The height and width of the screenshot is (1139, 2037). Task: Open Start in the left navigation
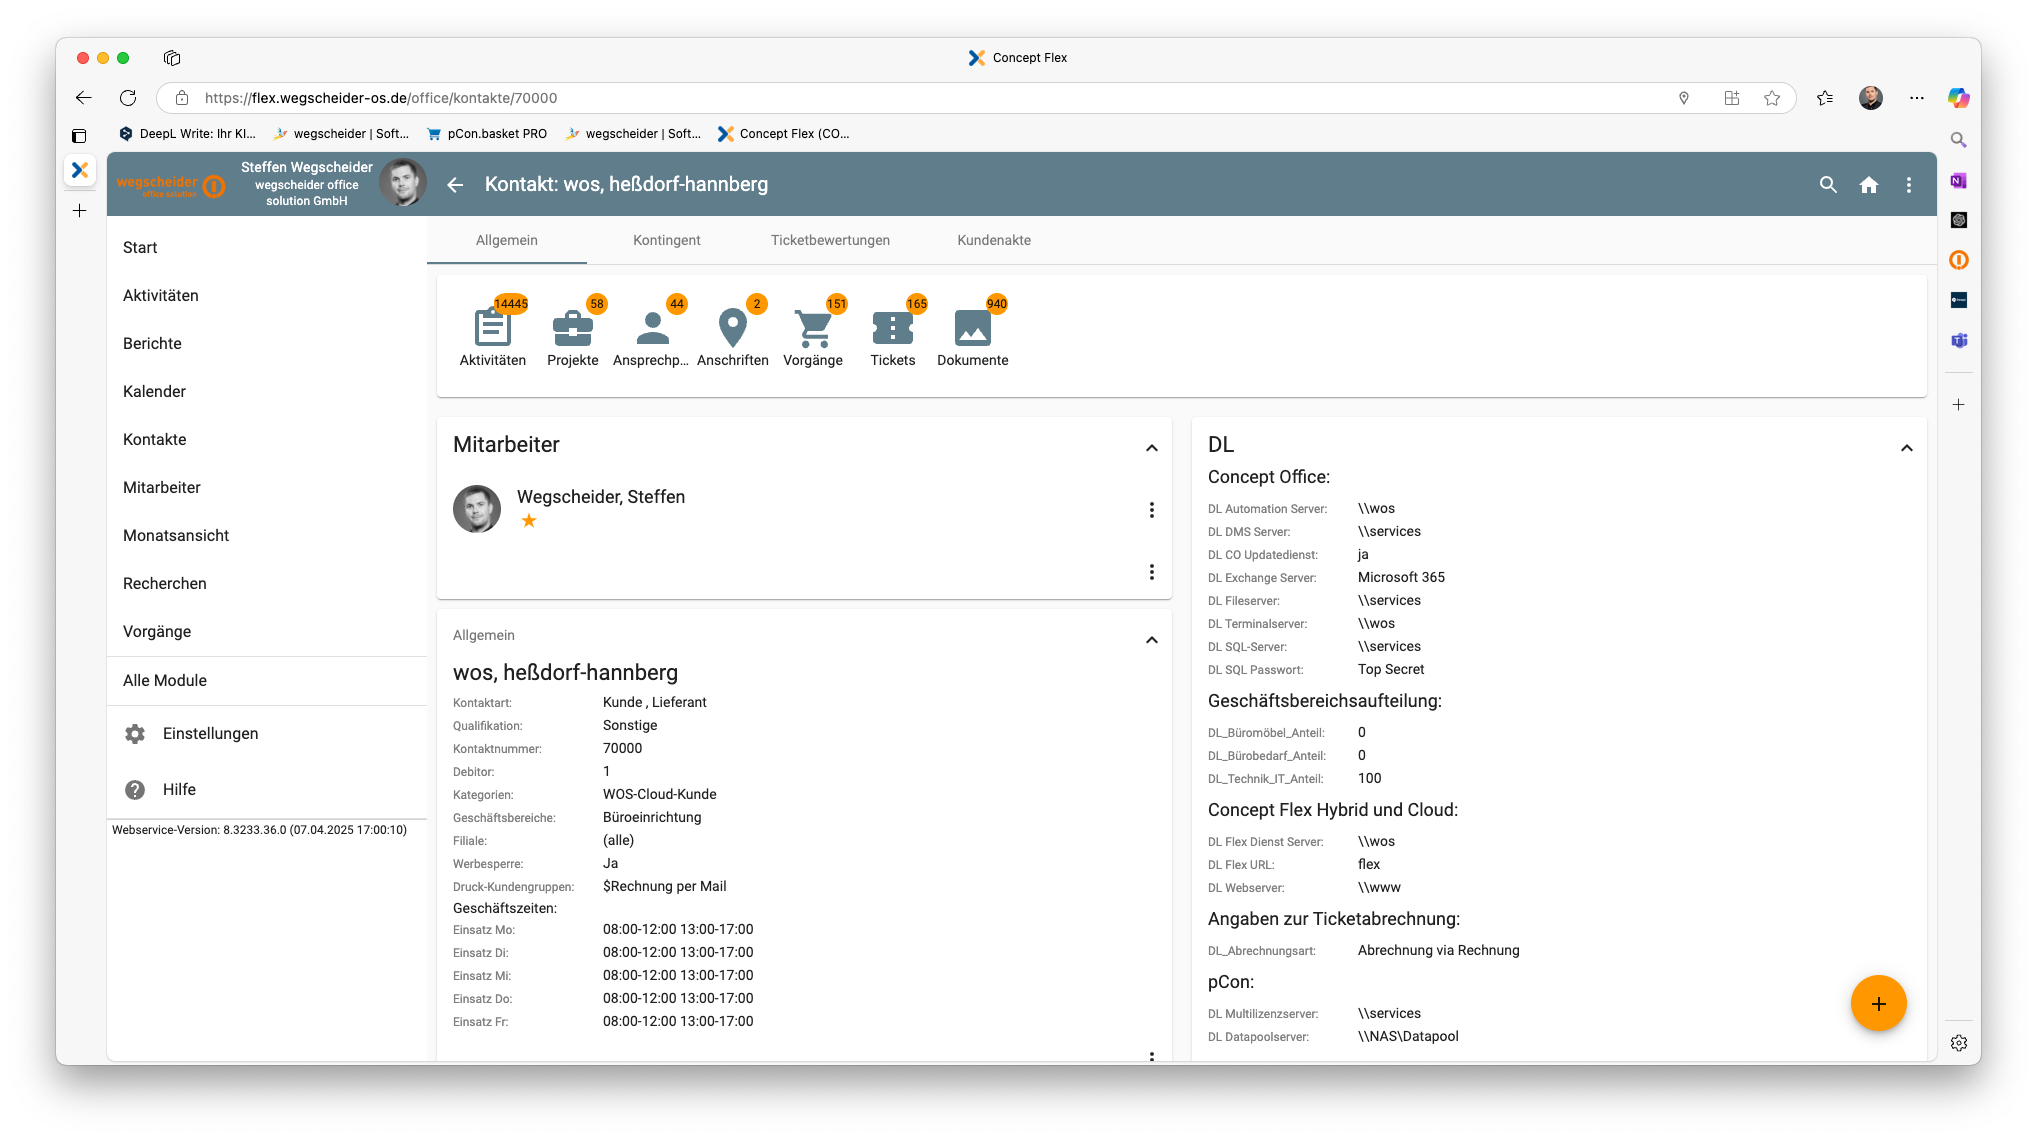tap(267, 248)
